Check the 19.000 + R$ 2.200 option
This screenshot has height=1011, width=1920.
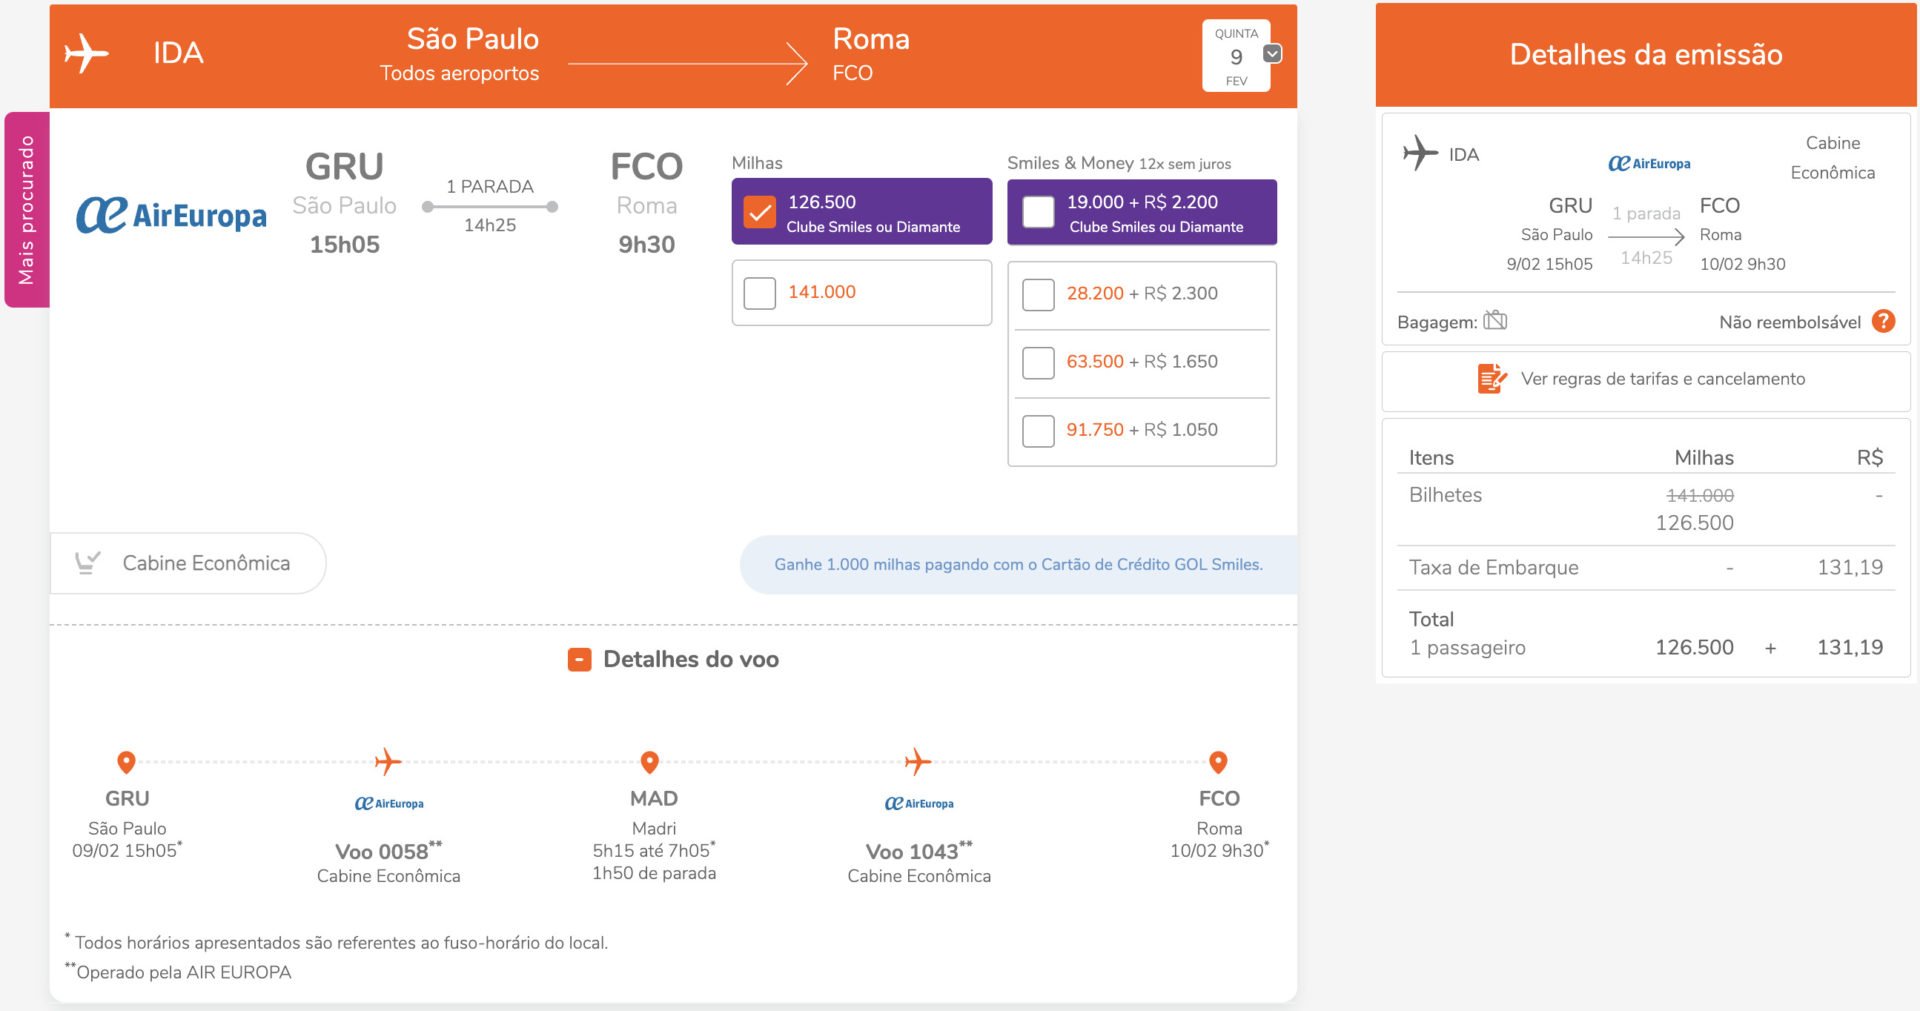(1038, 212)
